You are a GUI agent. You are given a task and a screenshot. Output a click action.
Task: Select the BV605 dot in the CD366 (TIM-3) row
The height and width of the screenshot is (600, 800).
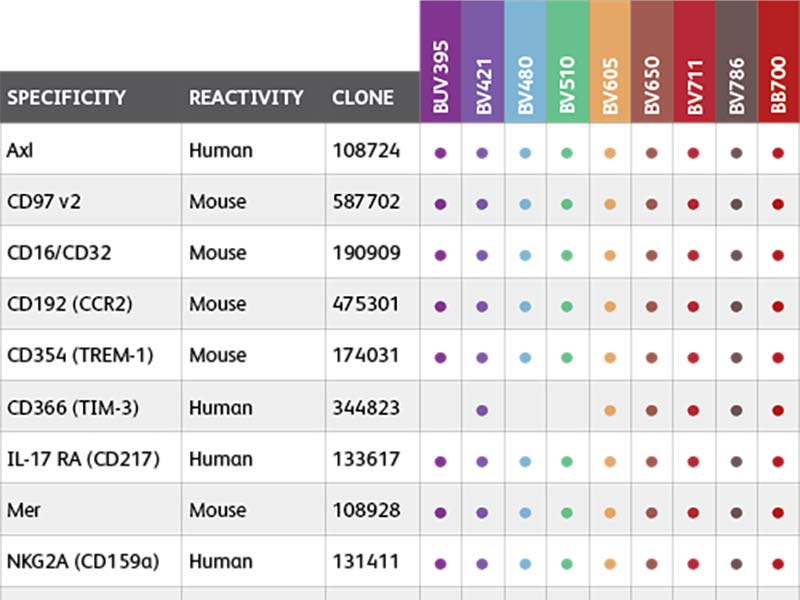point(610,410)
